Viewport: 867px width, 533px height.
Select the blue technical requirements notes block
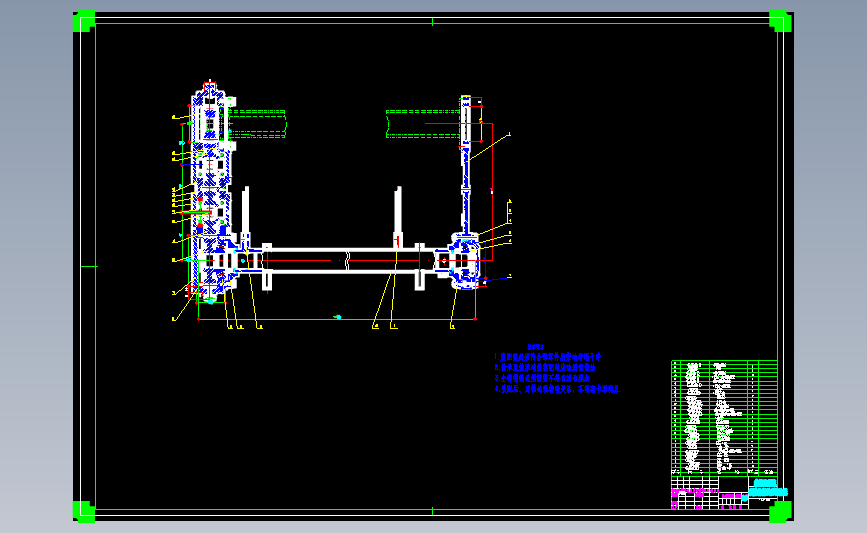click(x=557, y=369)
